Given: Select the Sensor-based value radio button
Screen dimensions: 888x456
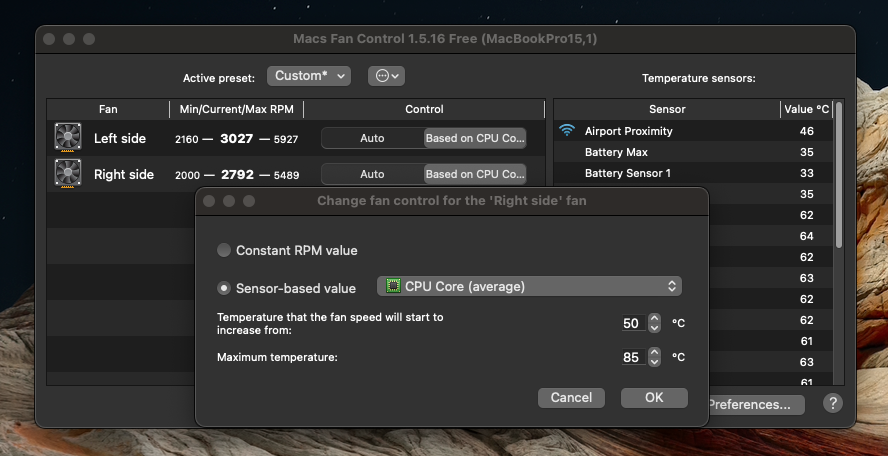Looking at the screenshot, I should click(x=224, y=288).
